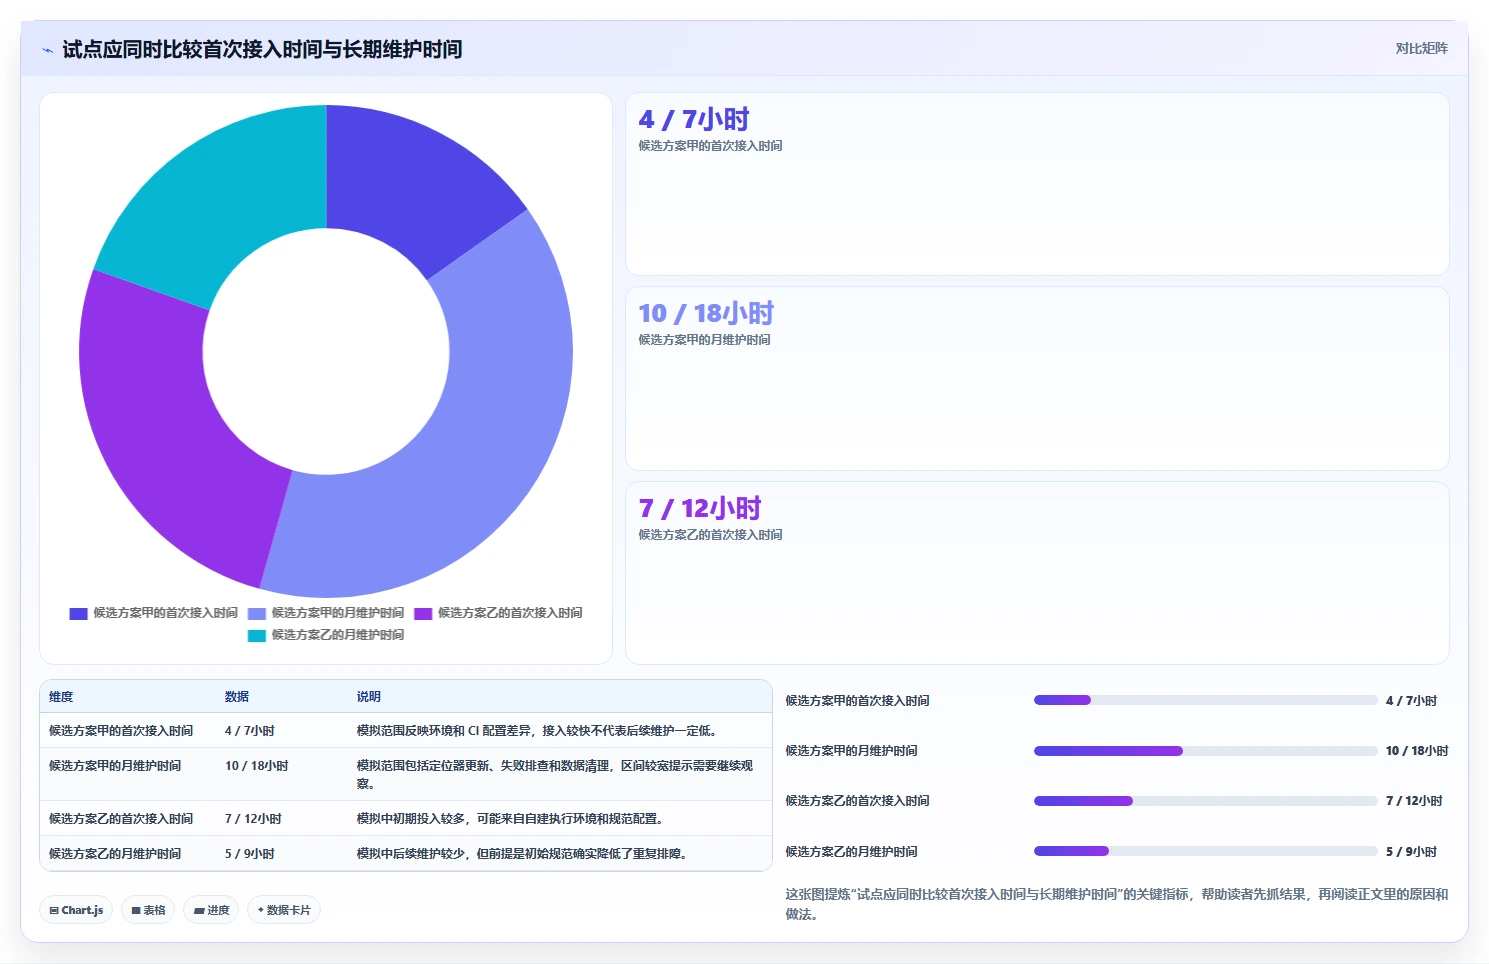
Task: Click the 4 / 7小时 data card value
Action: click(x=694, y=120)
